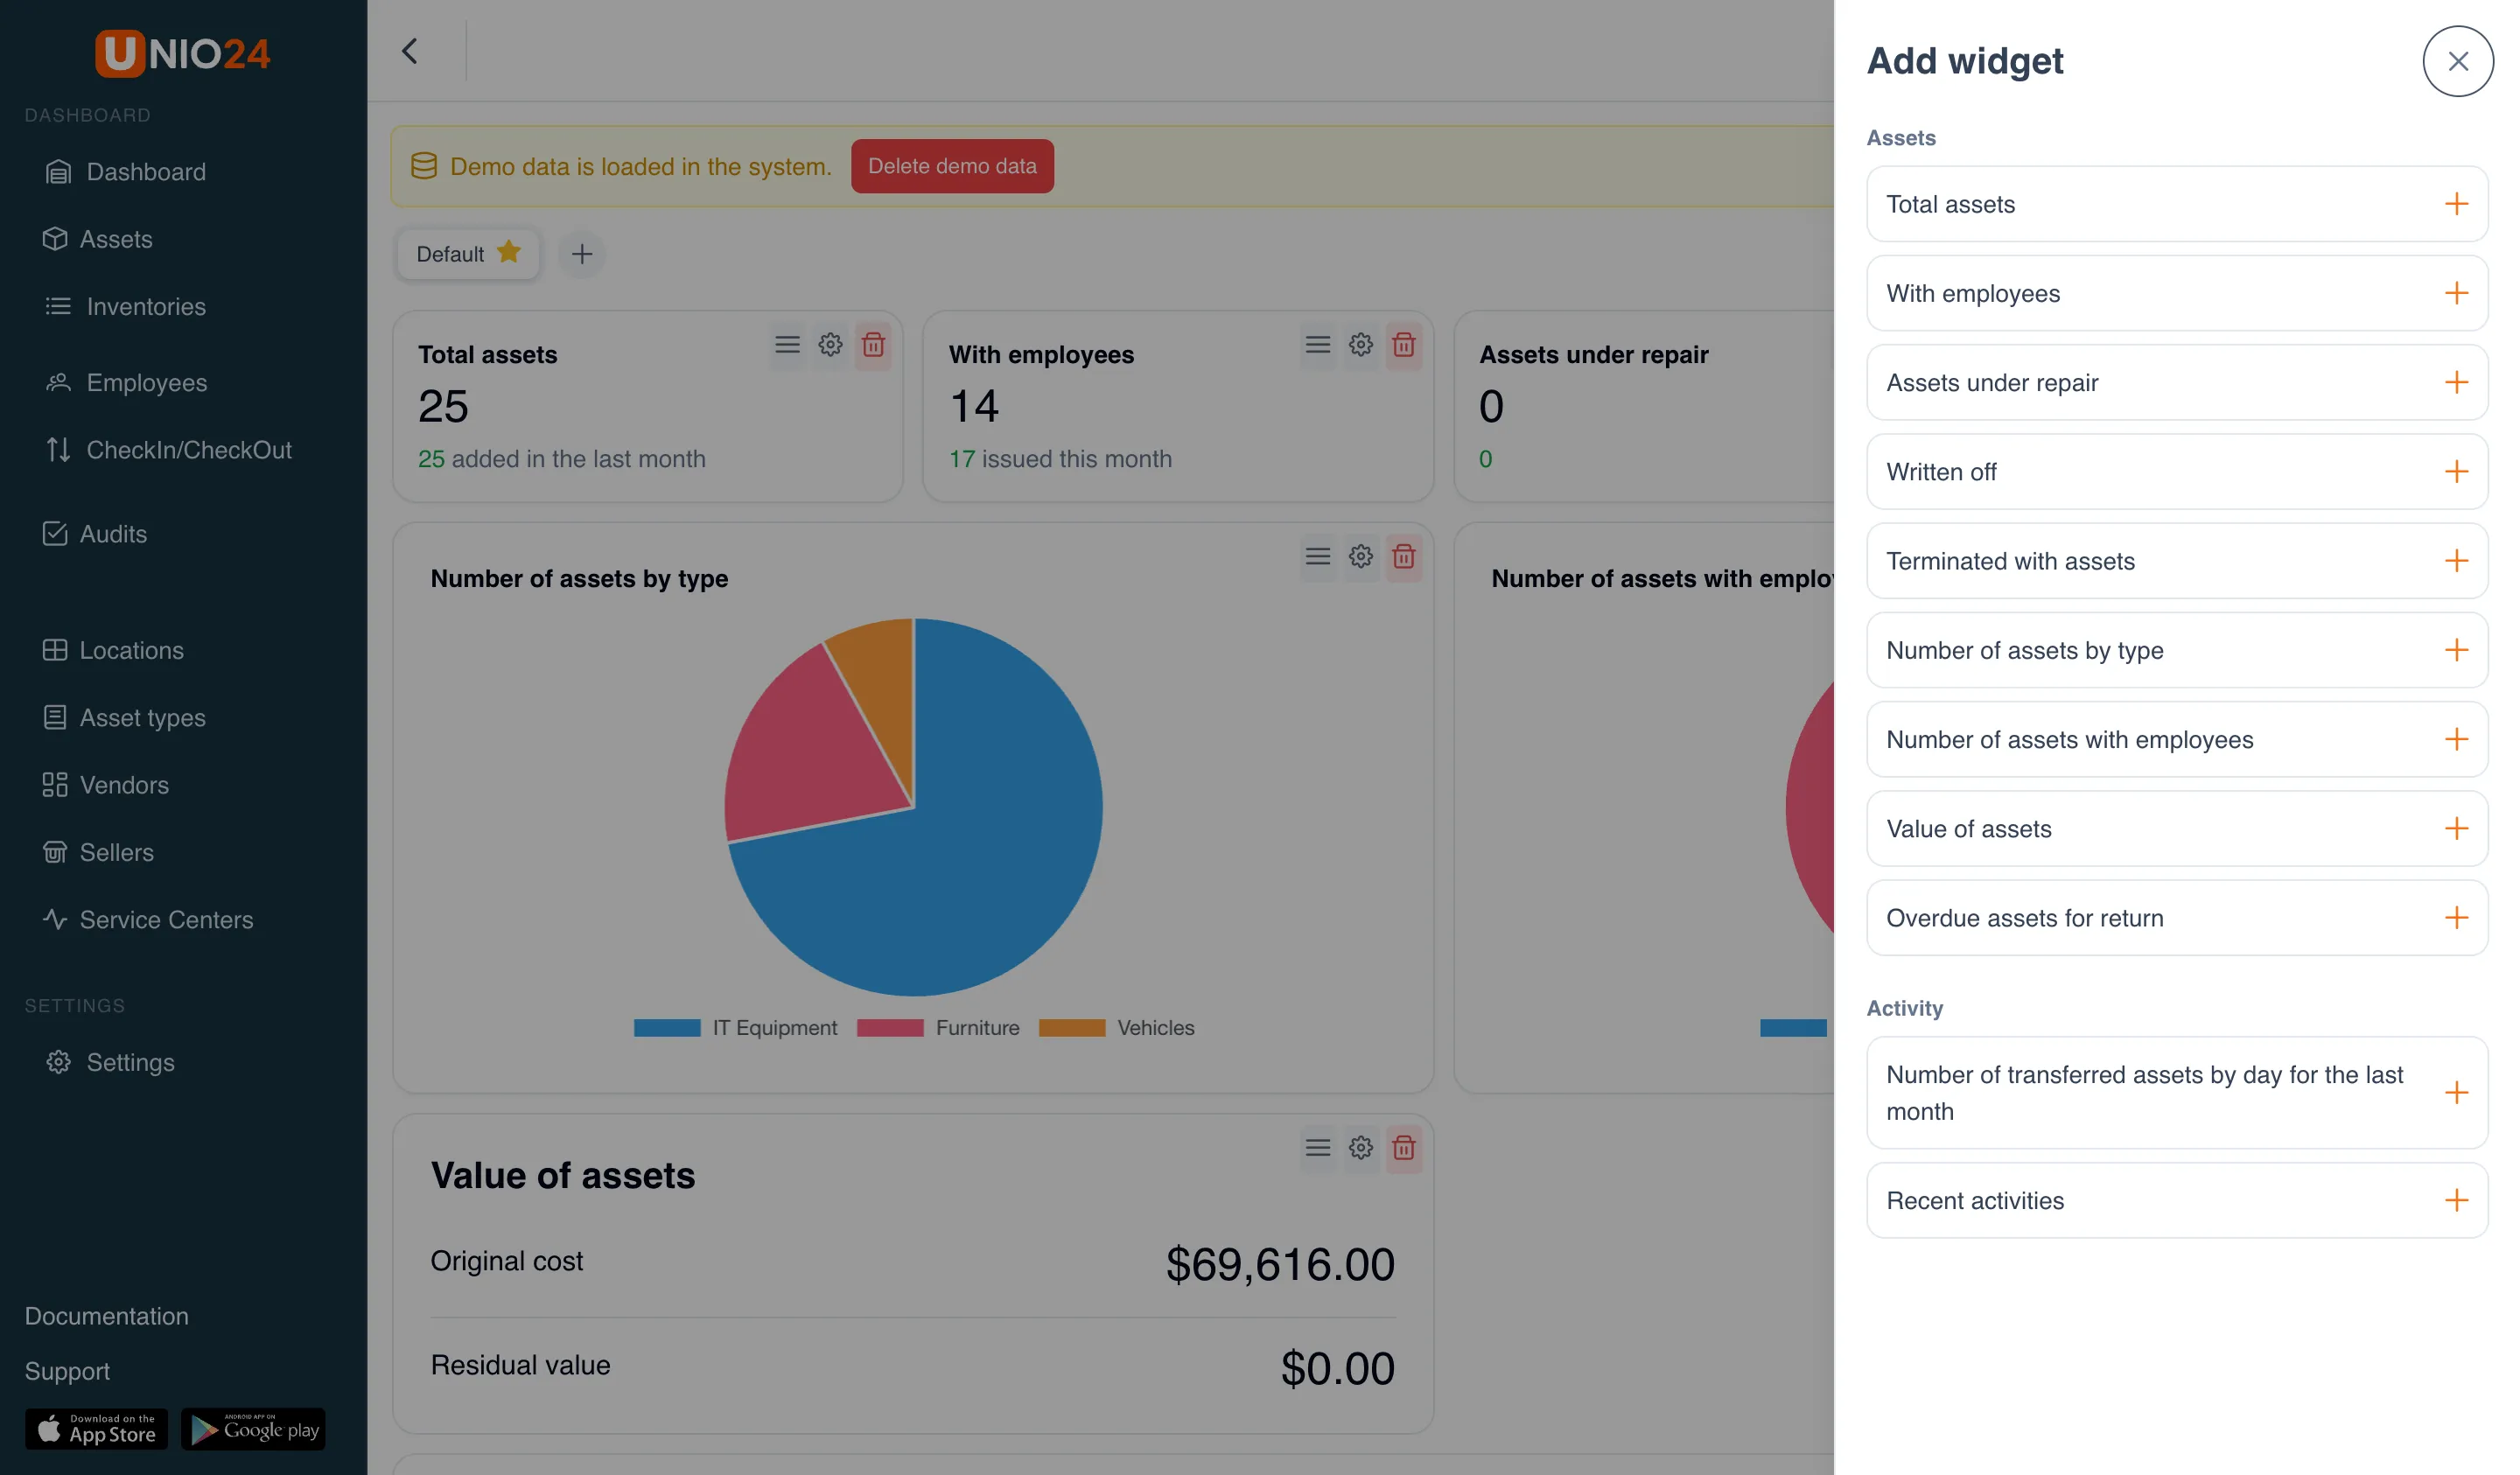Open the Documentation link
The height and width of the screenshot is (1475, 2520).
click(x=107, y=1316)
